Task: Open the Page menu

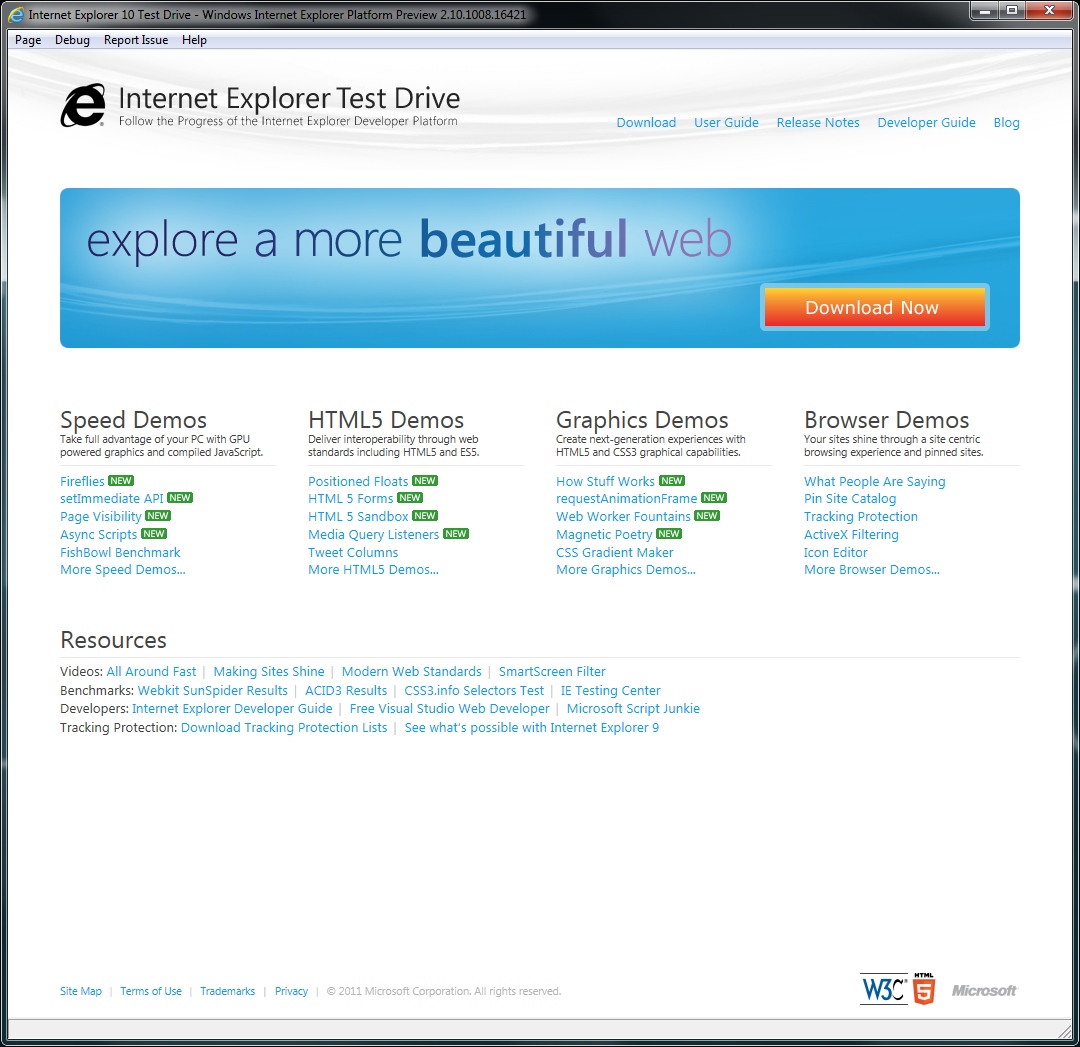Action: [x=28, y=40]
